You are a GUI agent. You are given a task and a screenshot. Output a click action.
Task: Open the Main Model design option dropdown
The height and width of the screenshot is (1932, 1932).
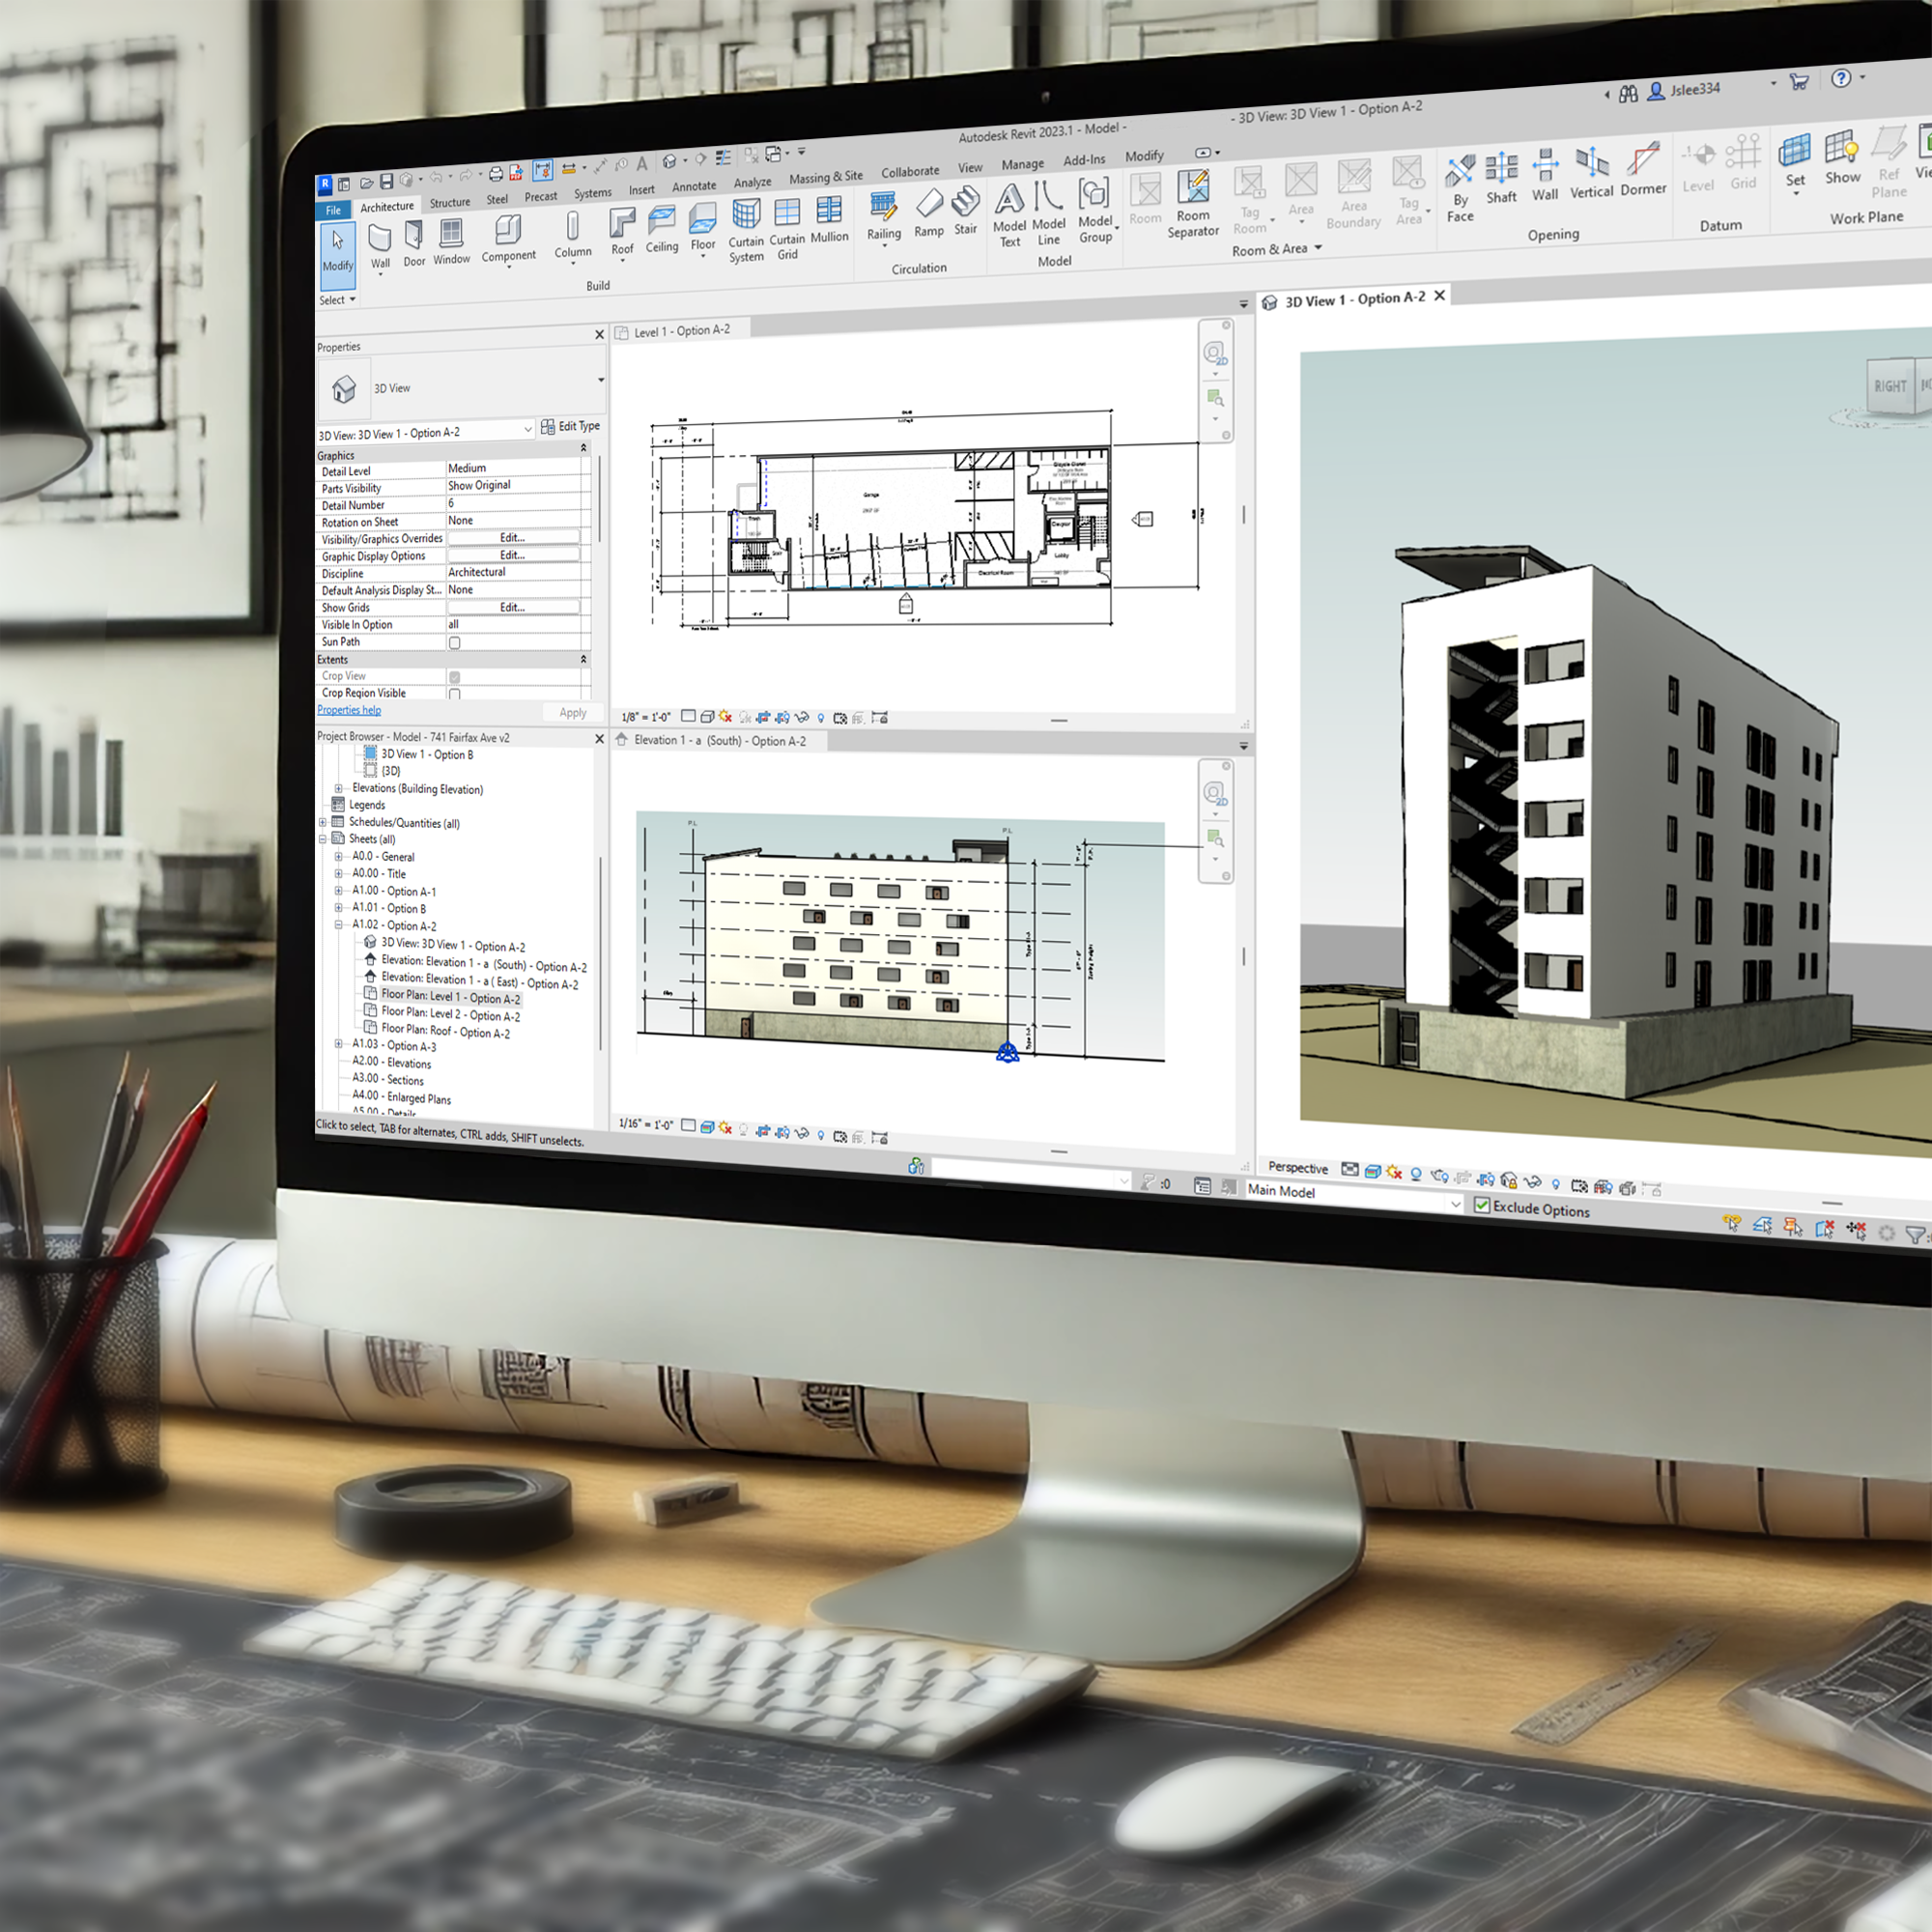click(x=1455, y=1204)
